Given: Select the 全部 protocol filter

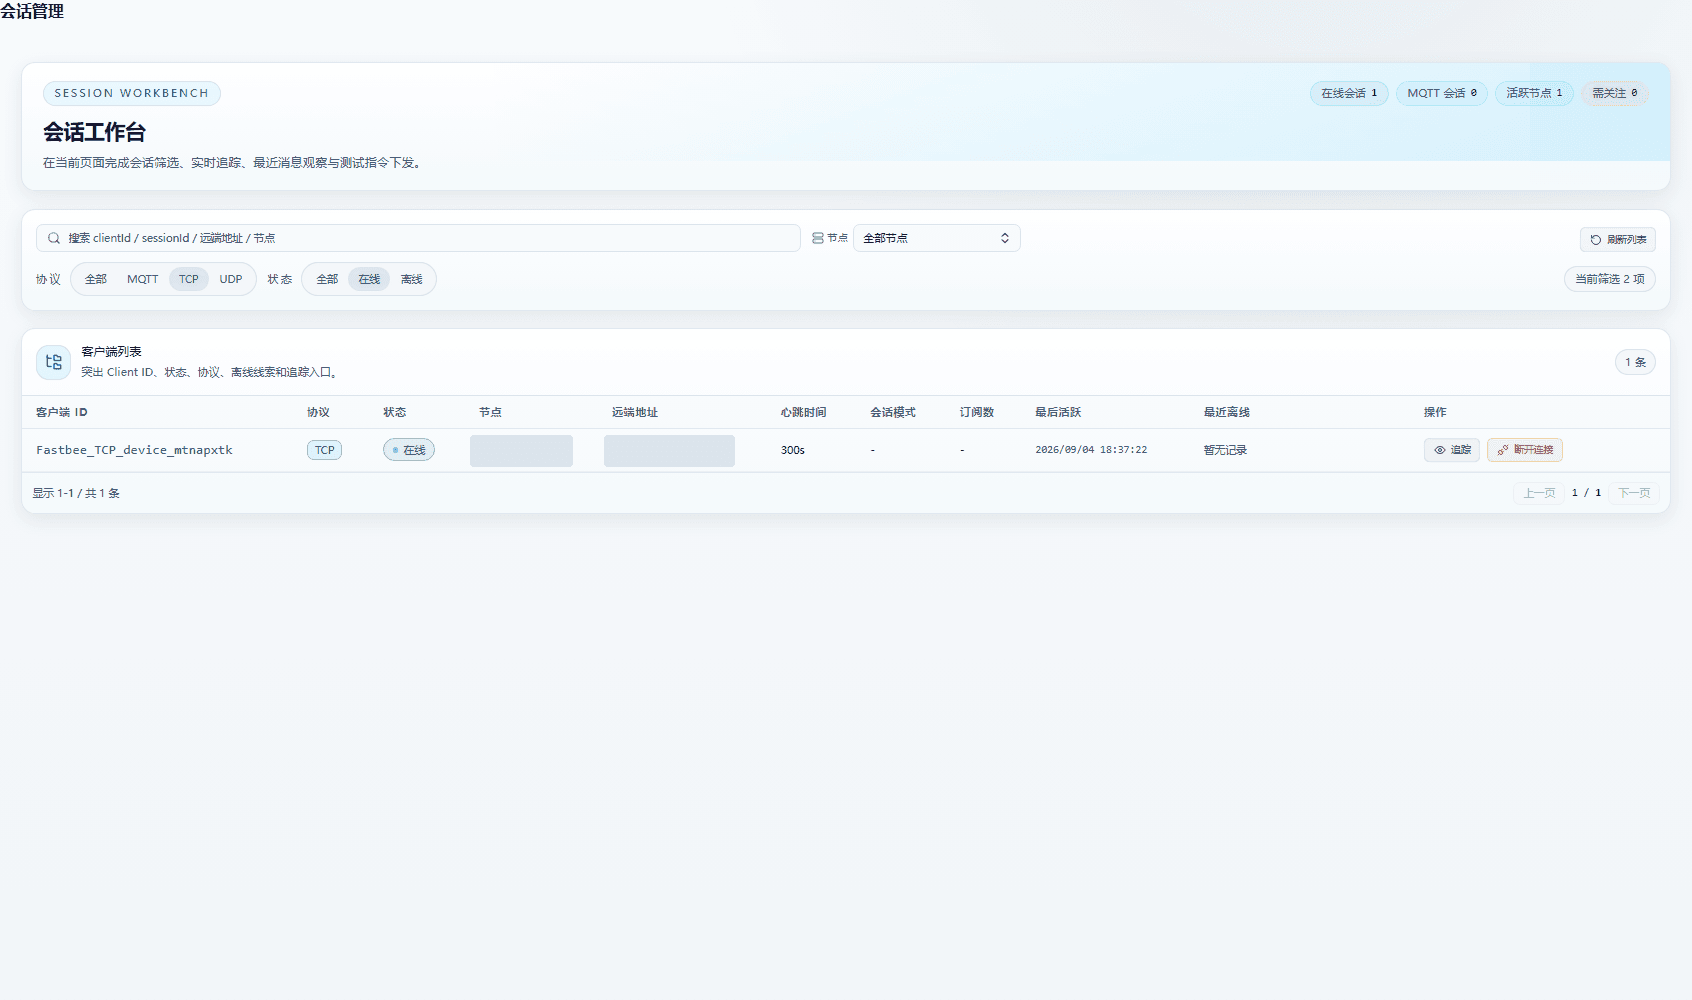Looking at the screenshot, I should 96,279.
